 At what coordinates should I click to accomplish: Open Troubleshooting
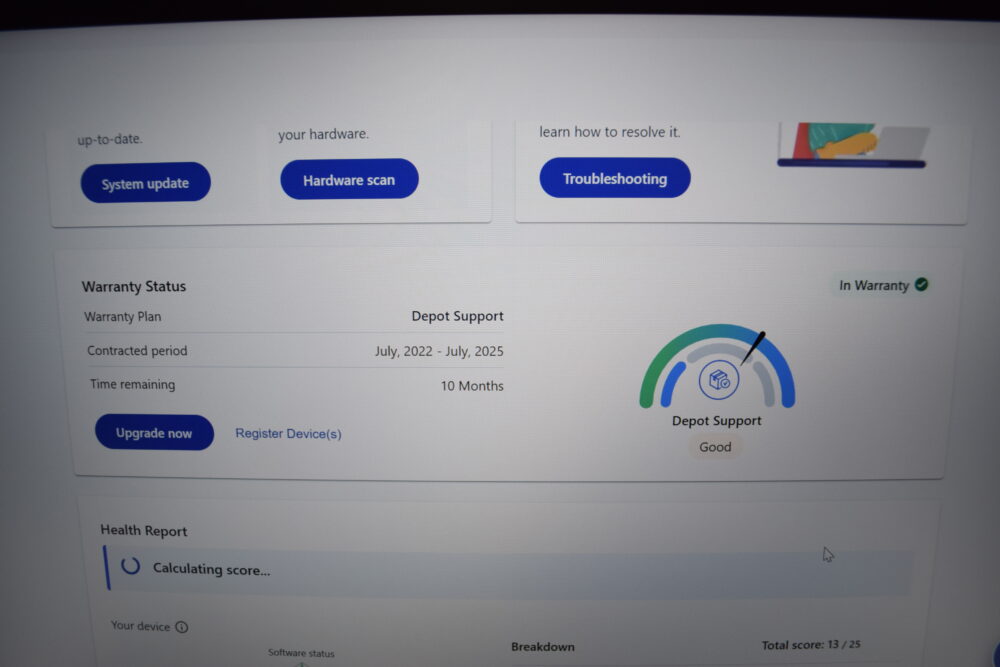click(615, 178)
